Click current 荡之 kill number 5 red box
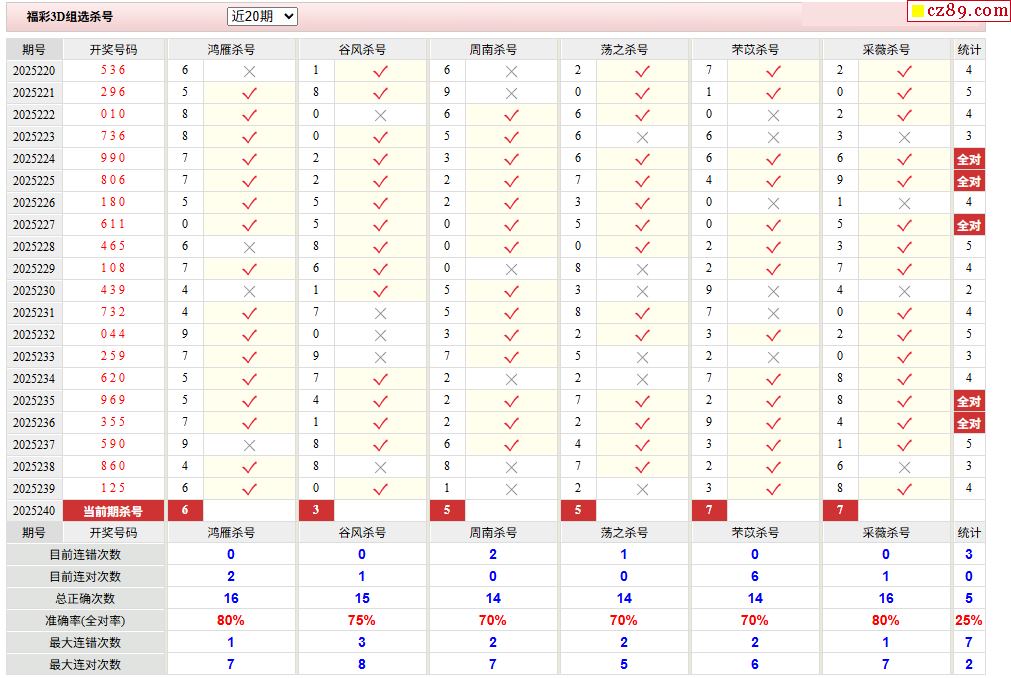The width and height of the screenshot is (1011, 678). pos(578,510)
